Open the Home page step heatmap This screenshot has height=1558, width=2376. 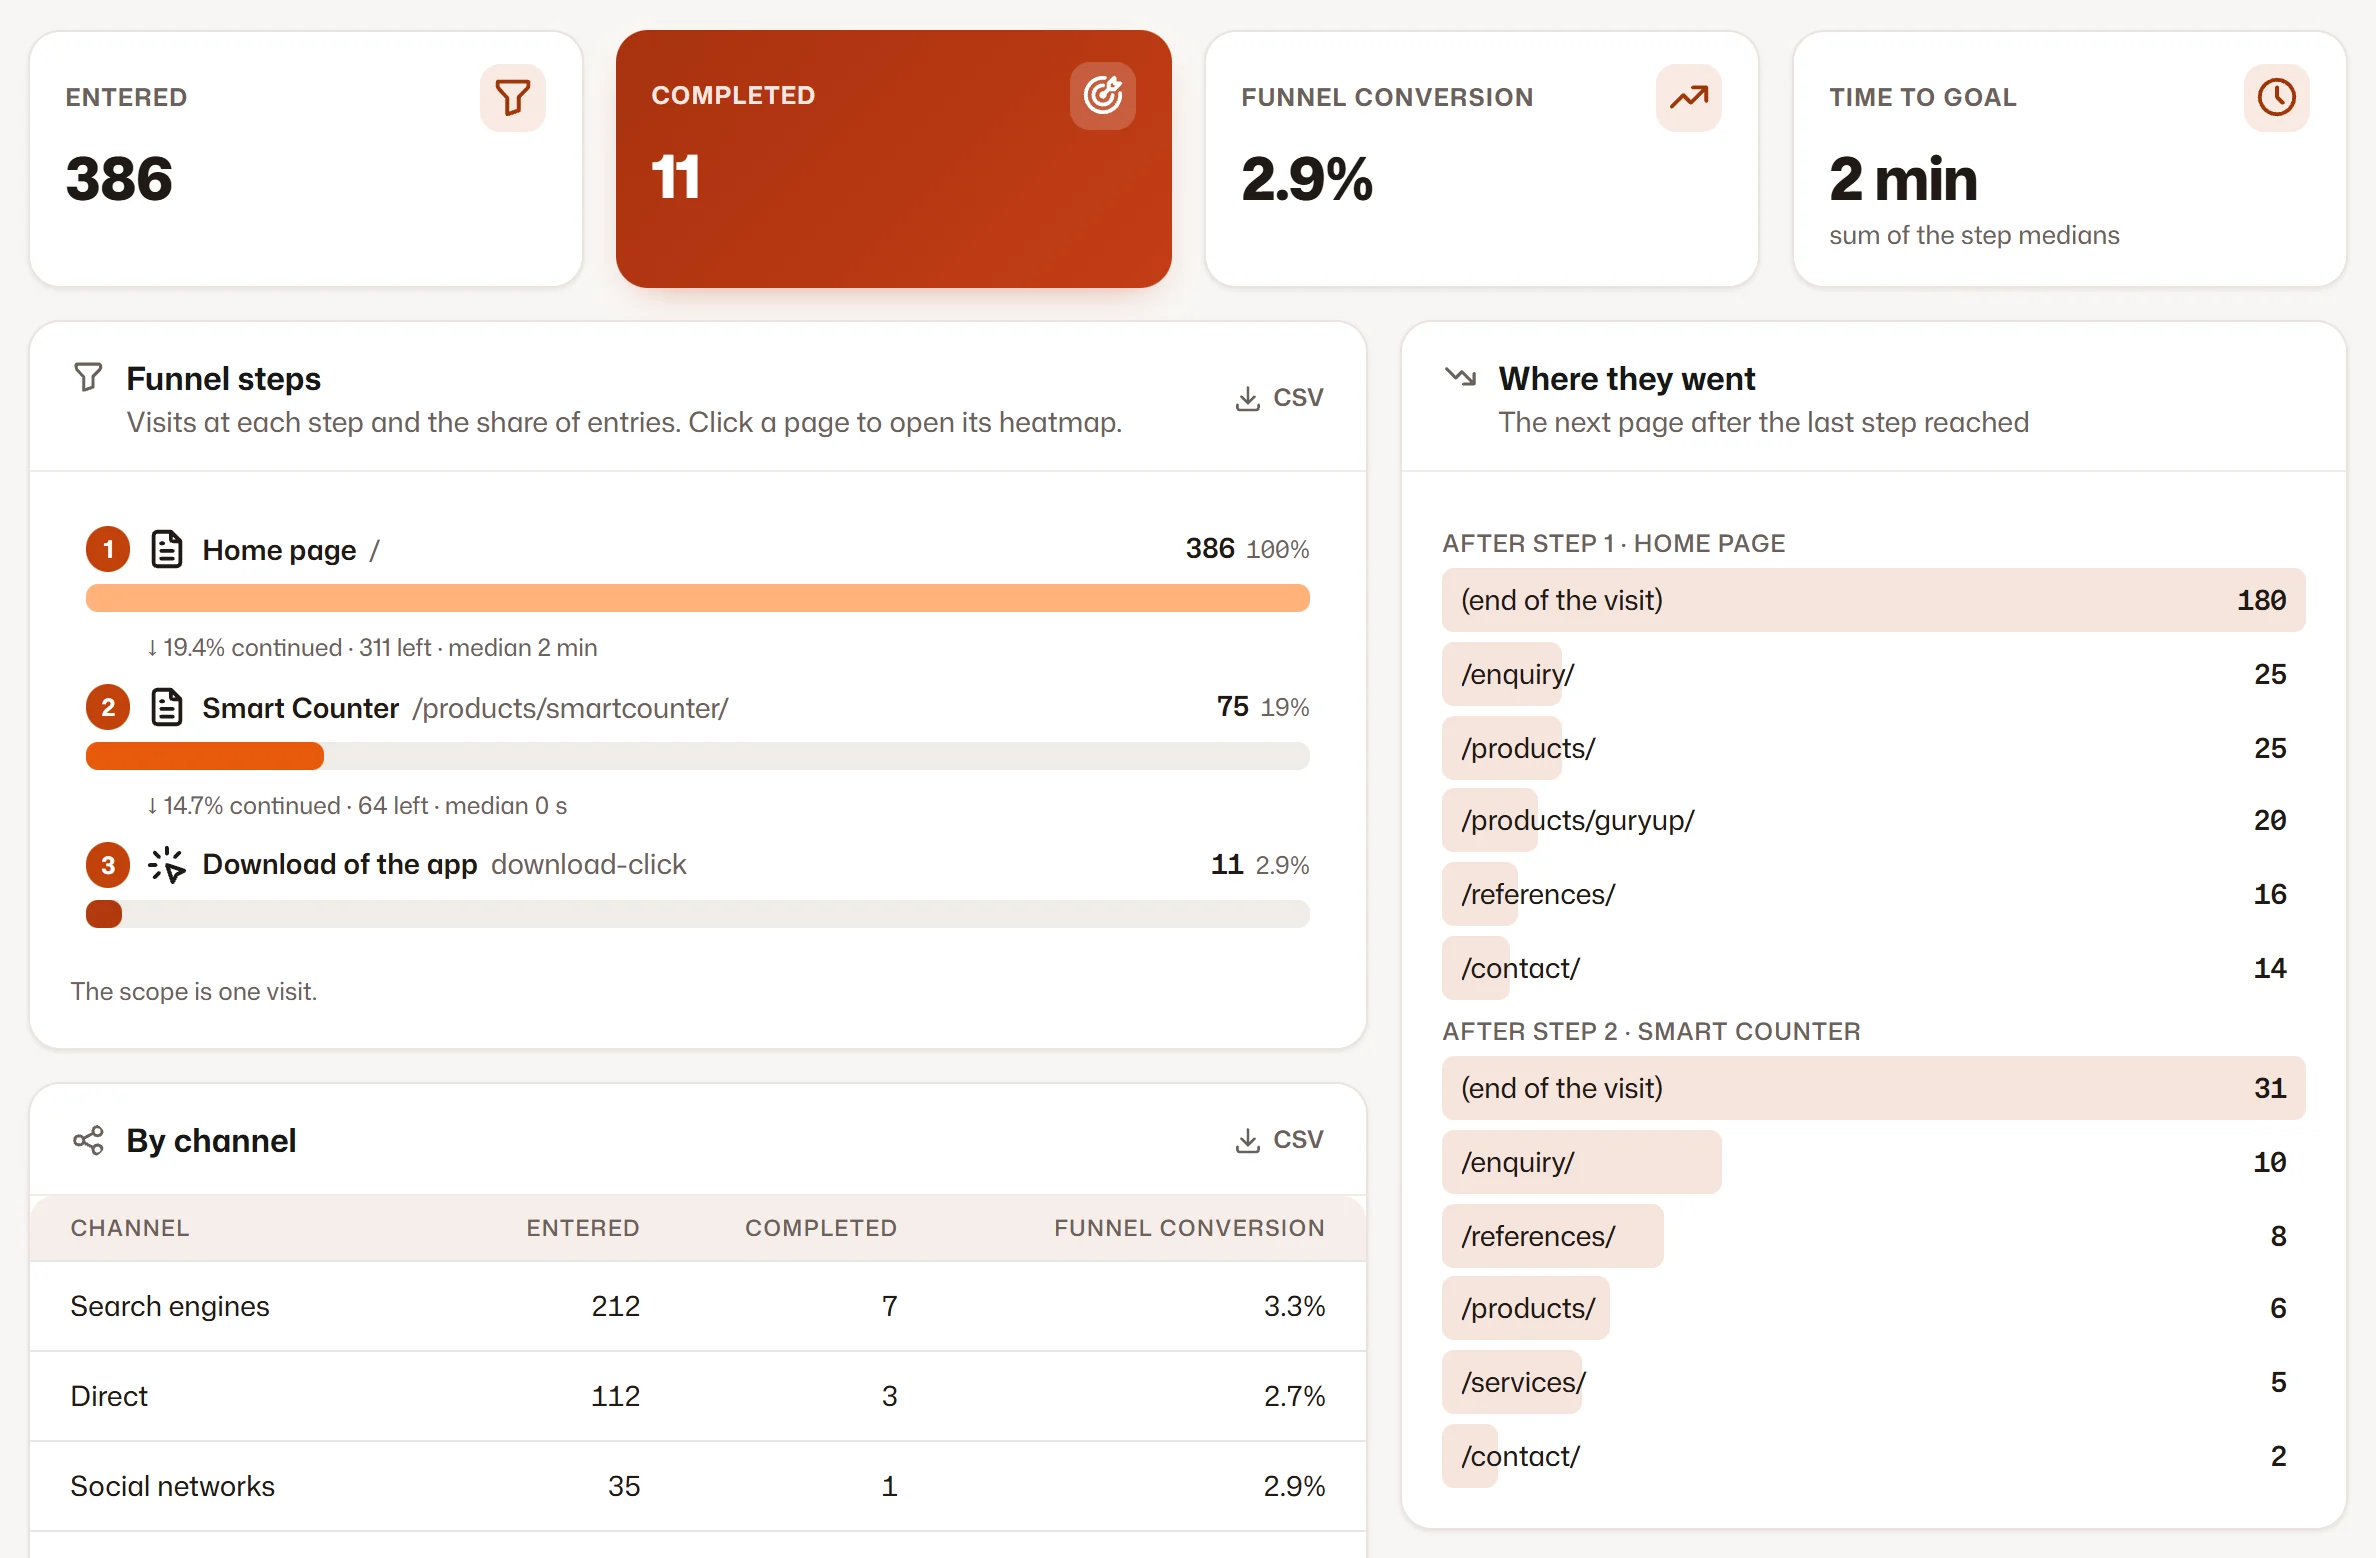(279, 550)
